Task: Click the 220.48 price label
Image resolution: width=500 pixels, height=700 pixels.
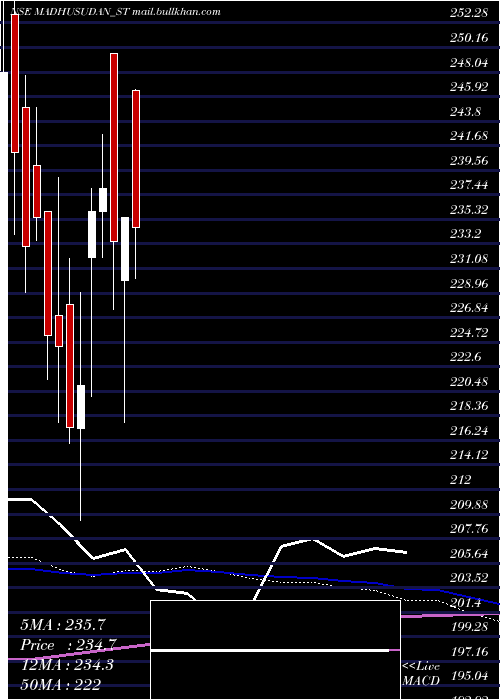Action: (x=469, y=382)
